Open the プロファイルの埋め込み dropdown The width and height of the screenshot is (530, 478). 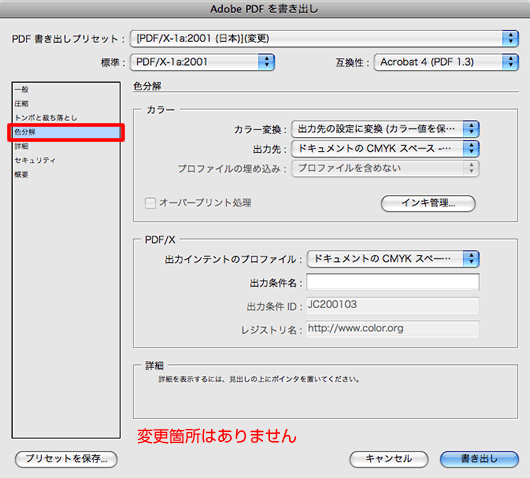[385, 168]
